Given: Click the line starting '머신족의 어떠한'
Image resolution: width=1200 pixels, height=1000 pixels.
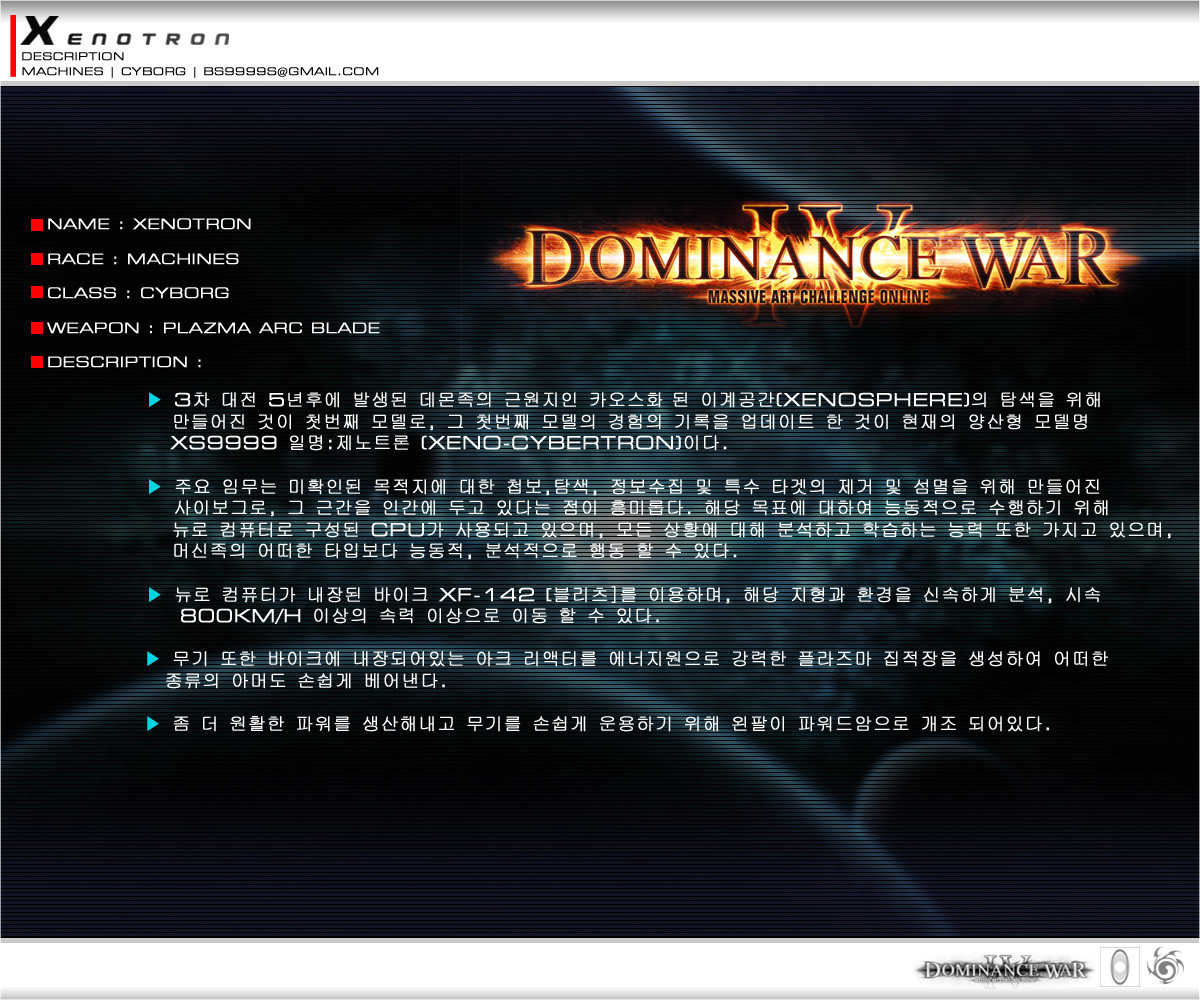Looking at the screenshot, I should click(455, 551).
